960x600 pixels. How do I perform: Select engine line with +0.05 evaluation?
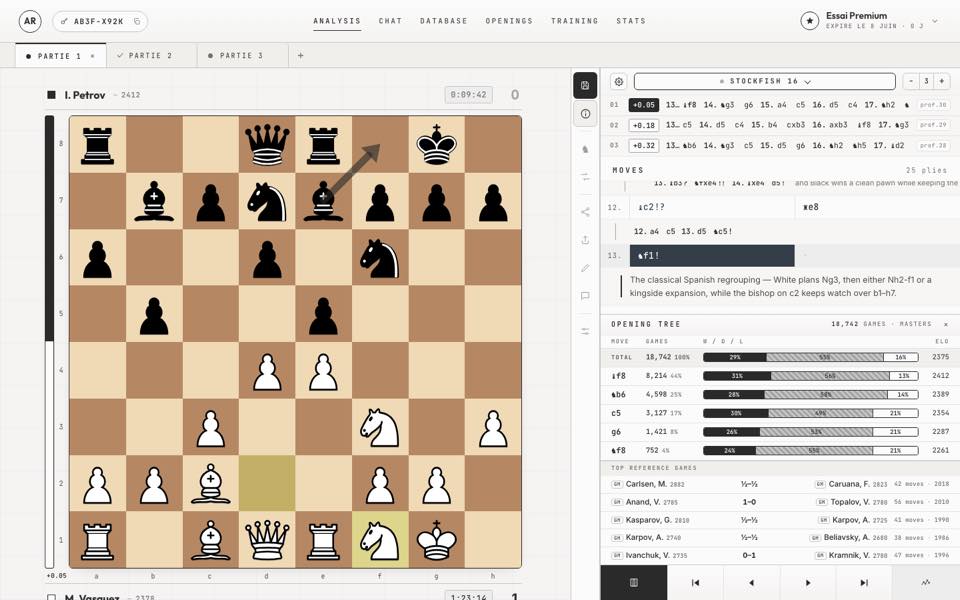[x=781, y=105]
